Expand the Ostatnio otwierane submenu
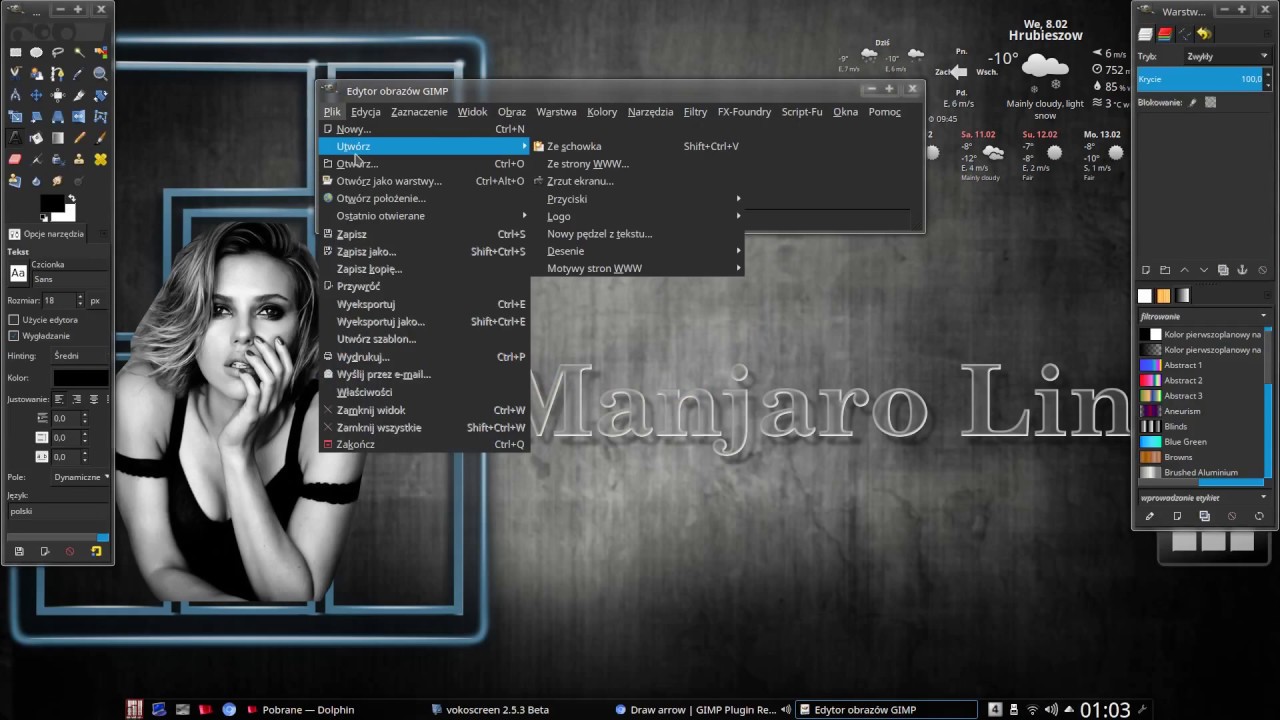The width and height of the screenshot is (1280, 720). tap(425, 216)
